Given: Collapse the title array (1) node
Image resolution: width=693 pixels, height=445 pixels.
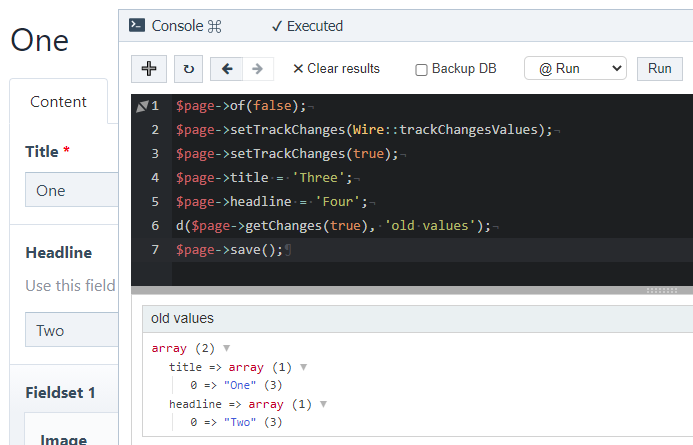Looking at the screenshot, I should [304, 367].
